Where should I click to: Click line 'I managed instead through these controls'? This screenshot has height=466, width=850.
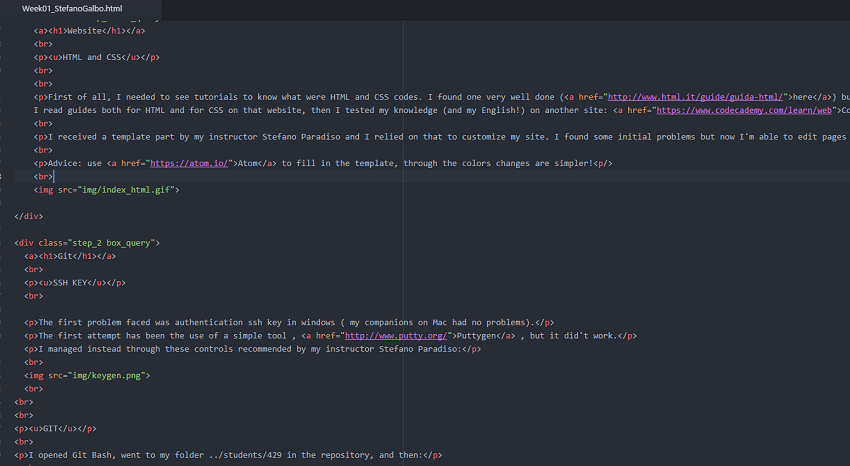253,349
